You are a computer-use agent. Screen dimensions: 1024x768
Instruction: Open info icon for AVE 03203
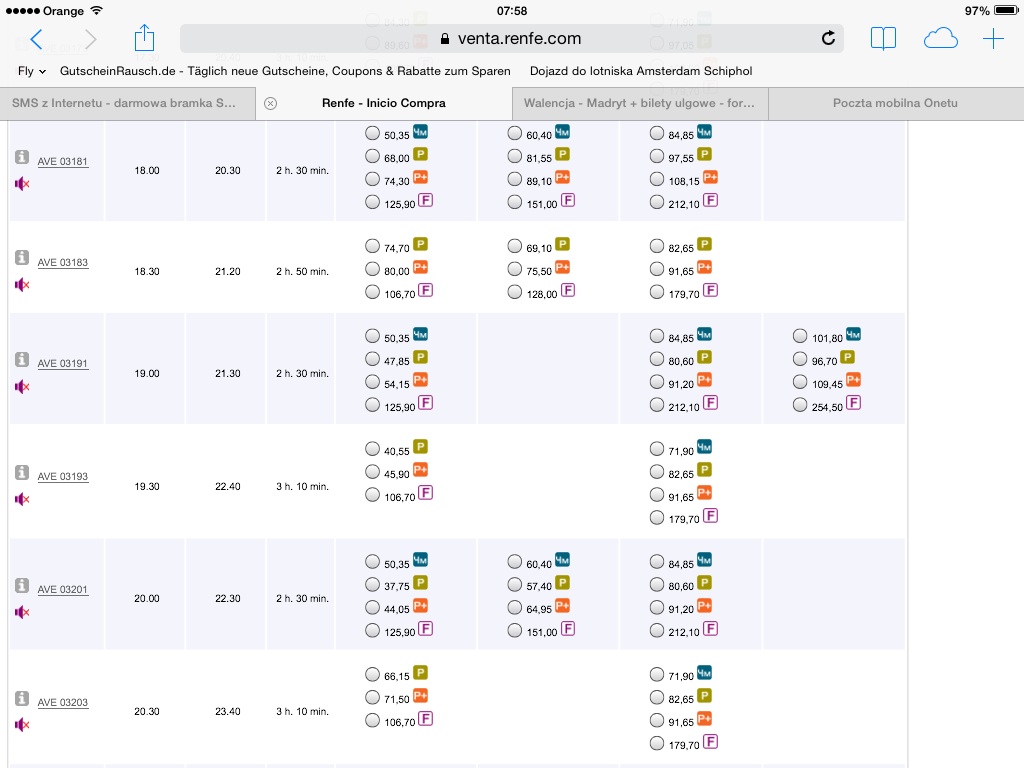click(22, 697)
